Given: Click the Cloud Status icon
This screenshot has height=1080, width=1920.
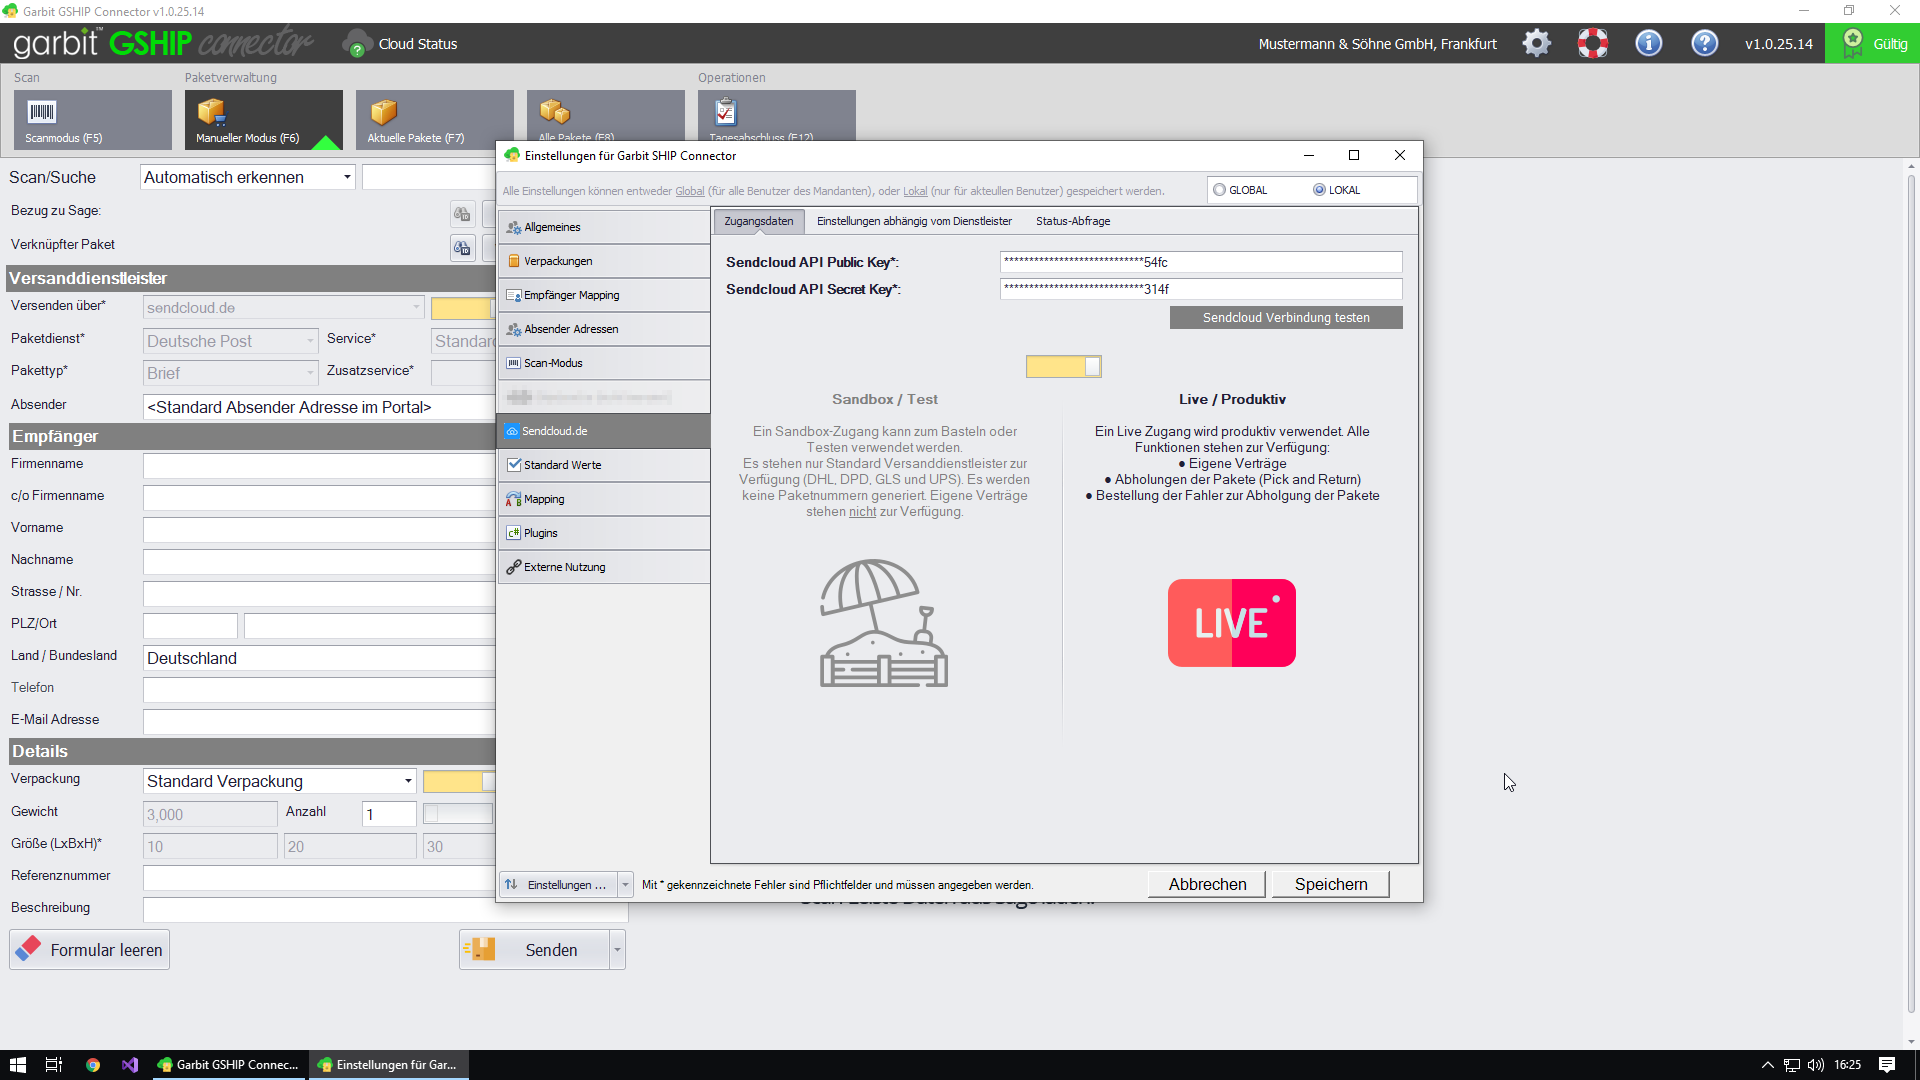Looking at the screenshot, I should click(x=357, y=44).
